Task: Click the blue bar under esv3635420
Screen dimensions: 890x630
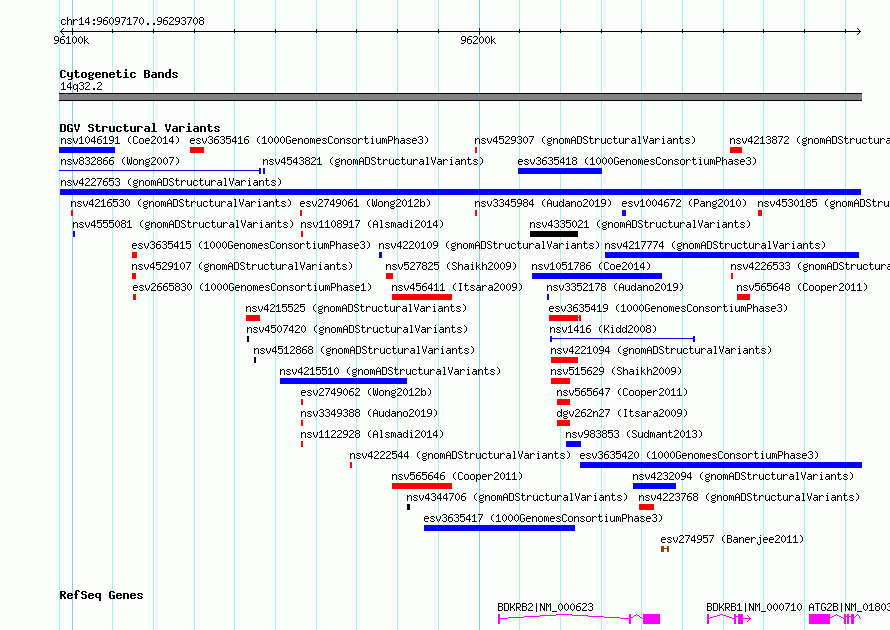Action: pyautogui.click(x=721, y=465)
